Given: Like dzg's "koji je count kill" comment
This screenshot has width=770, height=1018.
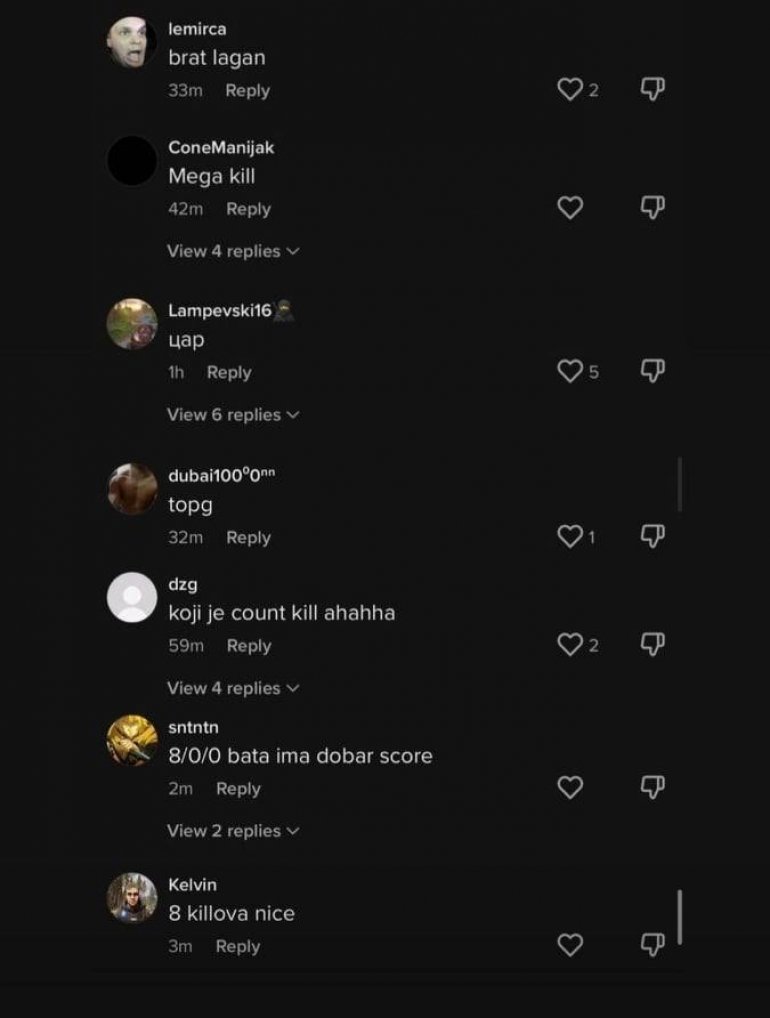Looking at the screenshot, I should [570, 644].
